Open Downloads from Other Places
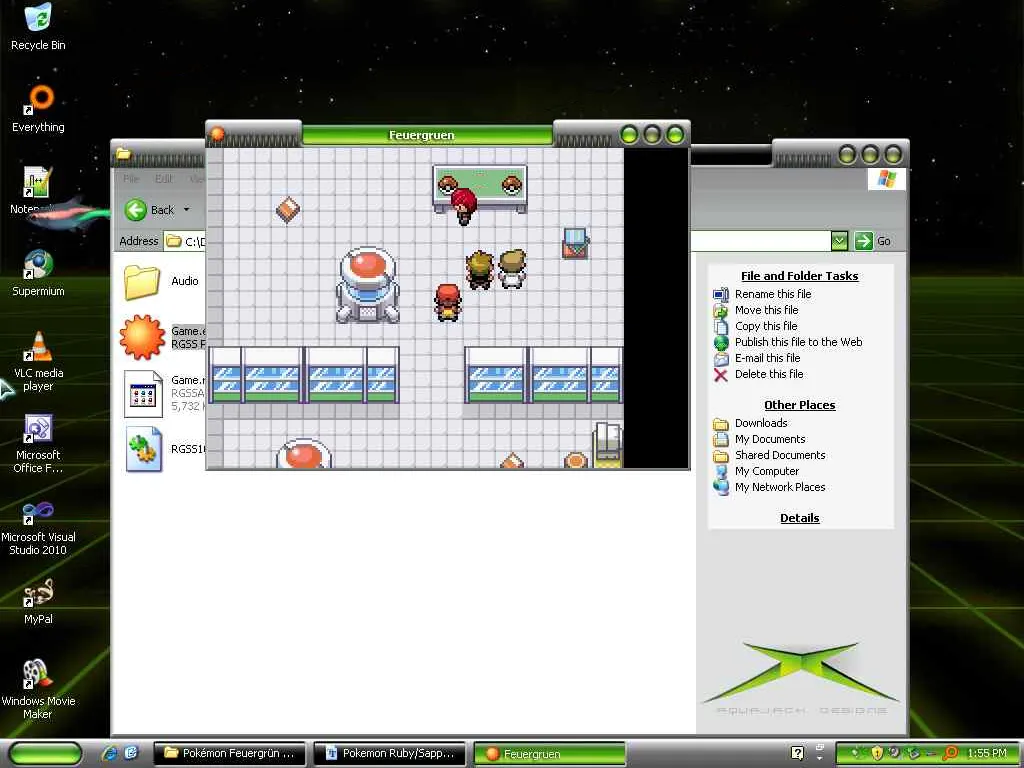 [x=761, y=423]
